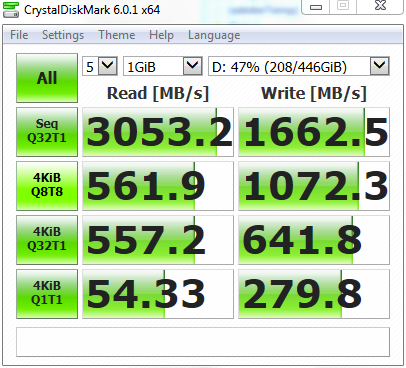Click the Write [MB/s] column header
406x368 pixels.
pos(314,93)
